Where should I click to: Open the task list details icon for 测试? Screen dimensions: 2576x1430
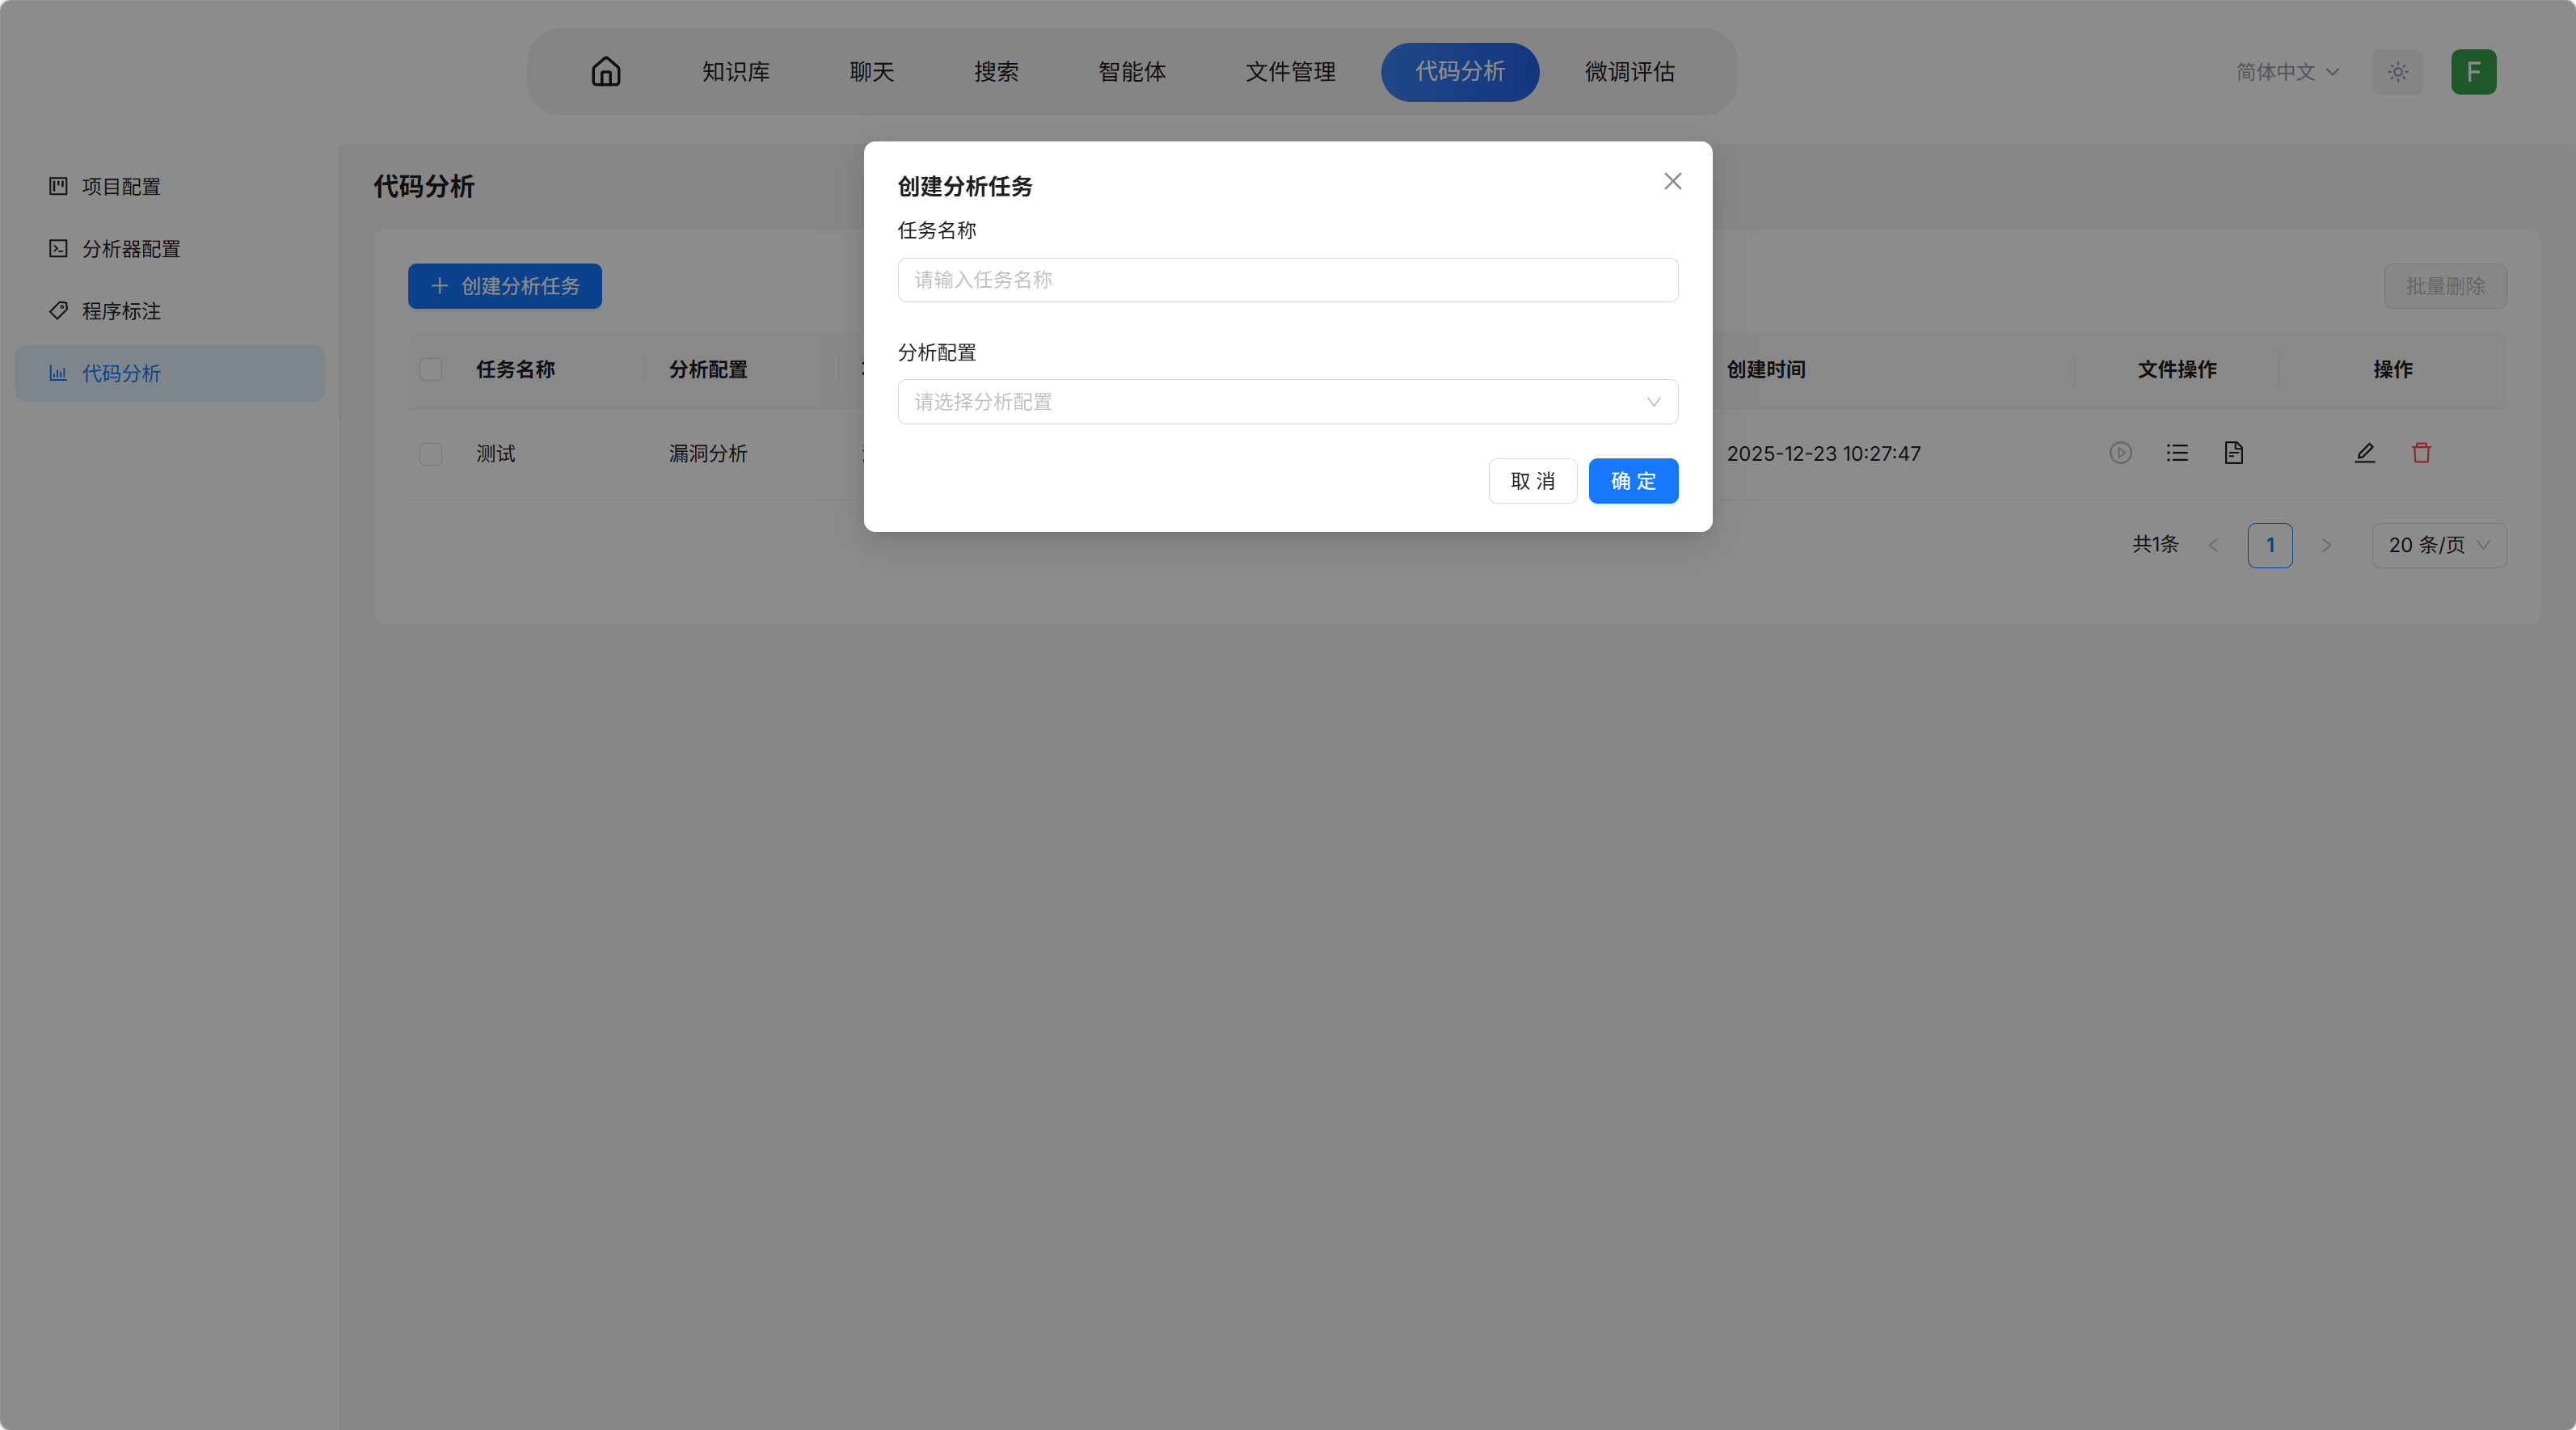tap(2177, 453)
